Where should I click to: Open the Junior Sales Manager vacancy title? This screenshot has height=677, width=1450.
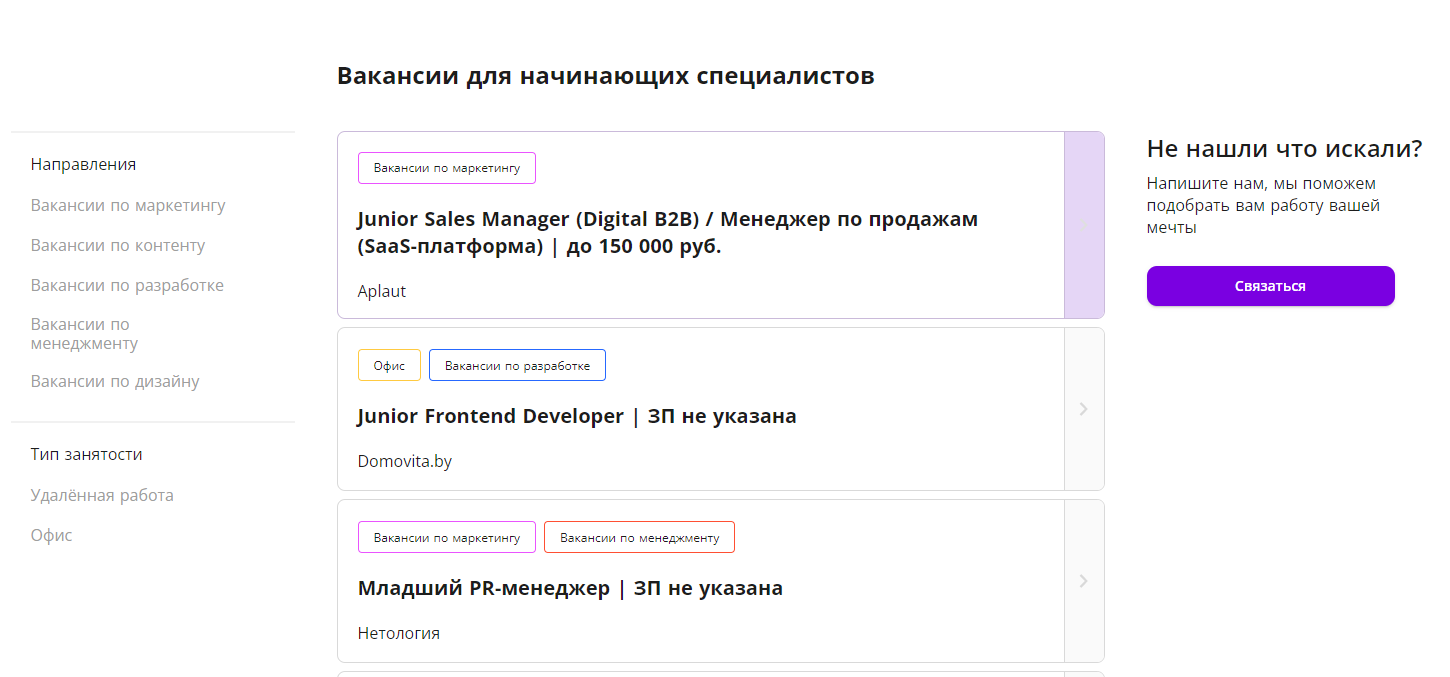667,233
